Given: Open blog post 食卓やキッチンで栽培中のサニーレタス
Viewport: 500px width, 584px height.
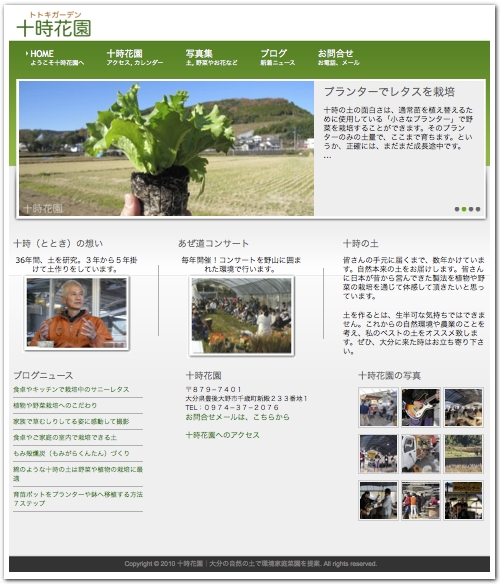Looking at the screenshot, I should coord(71,389).
